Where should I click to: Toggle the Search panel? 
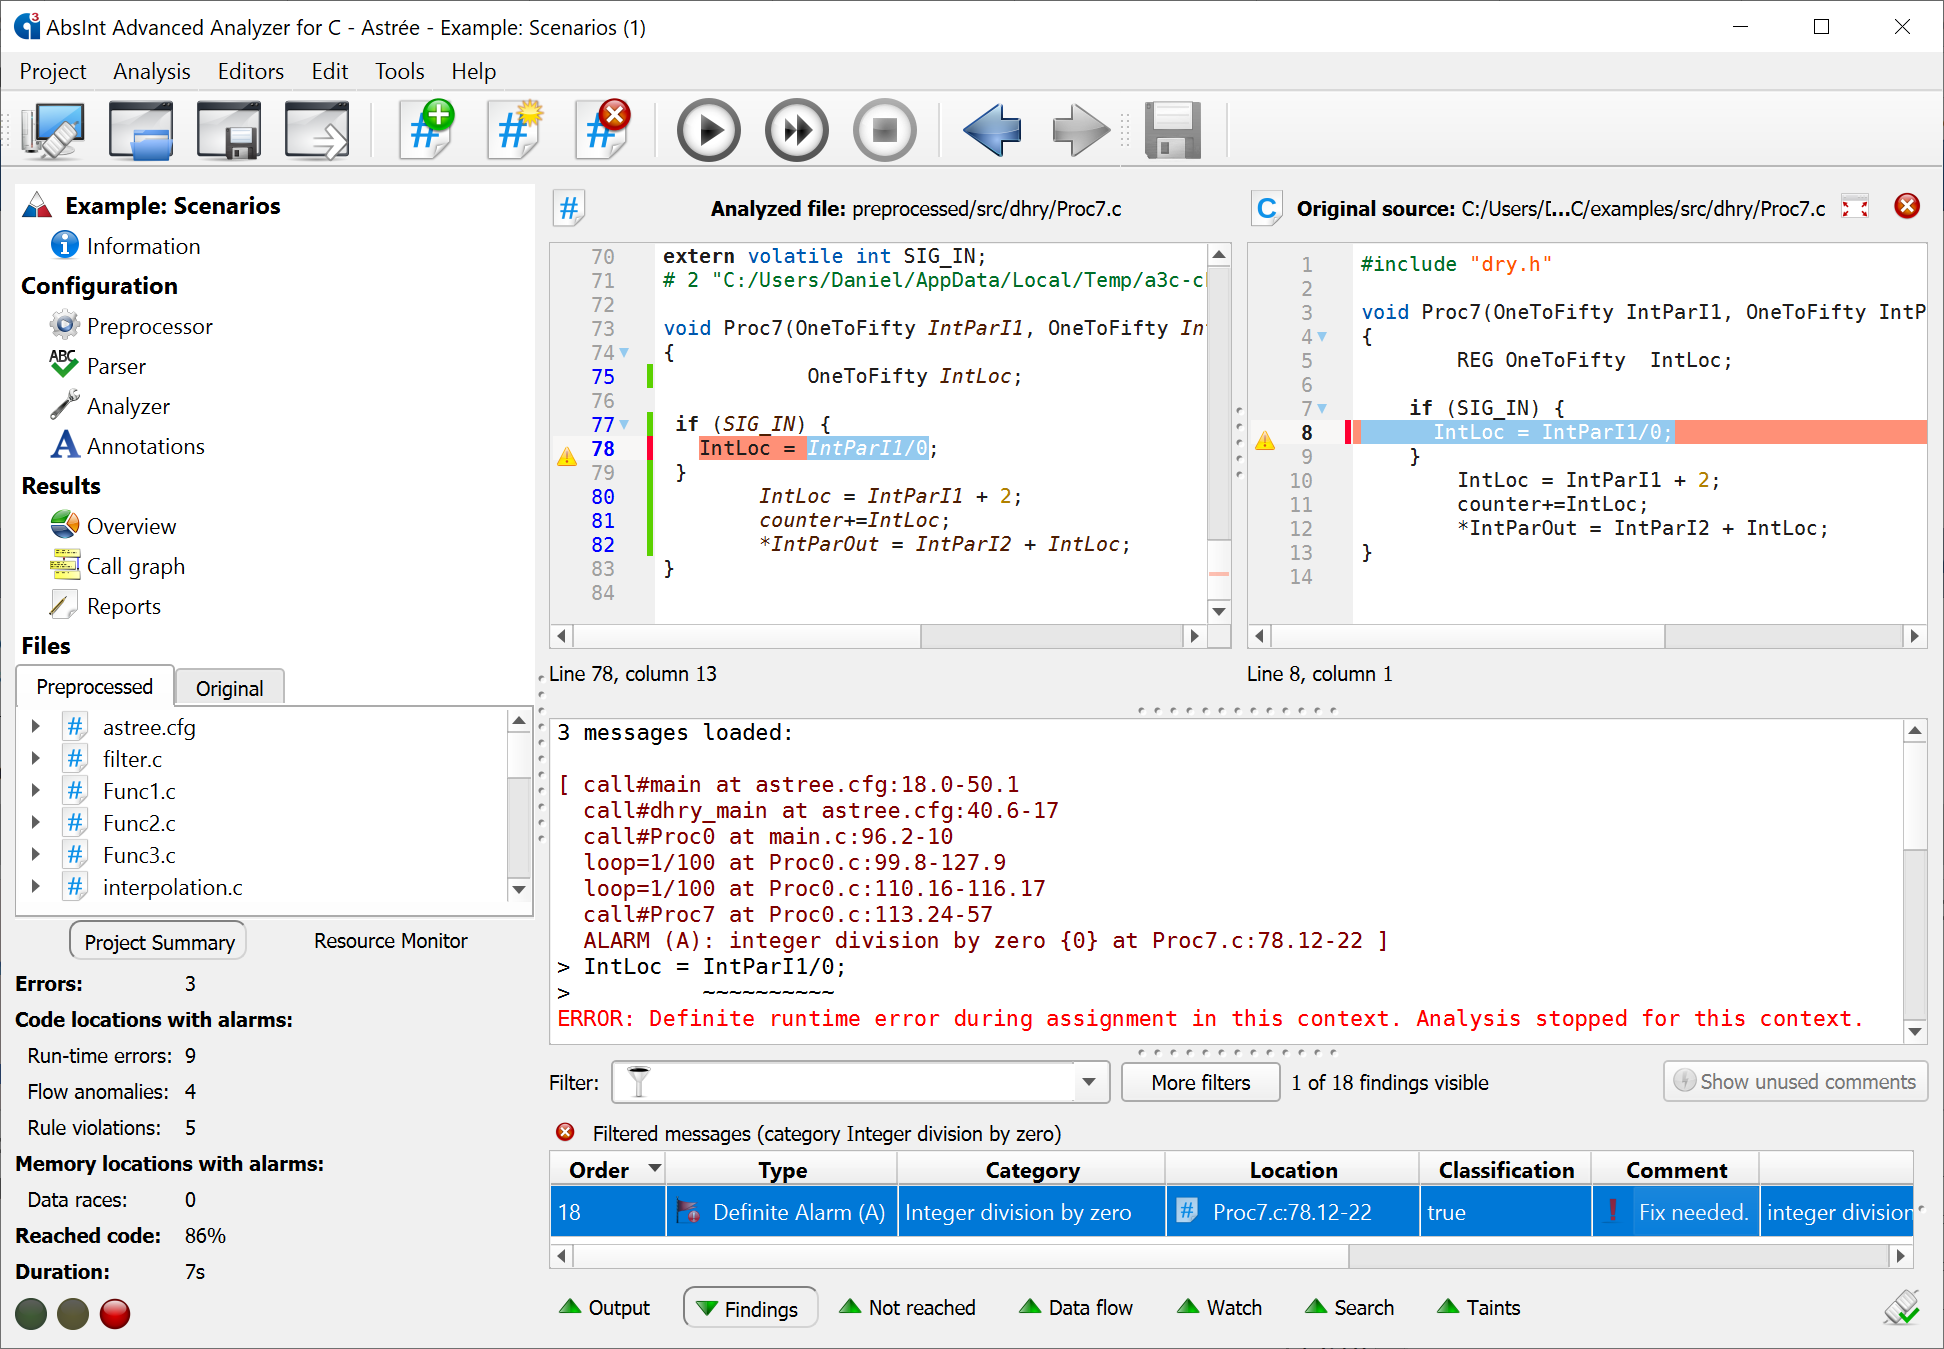pyautogui.click(x=1349, y=1308)
